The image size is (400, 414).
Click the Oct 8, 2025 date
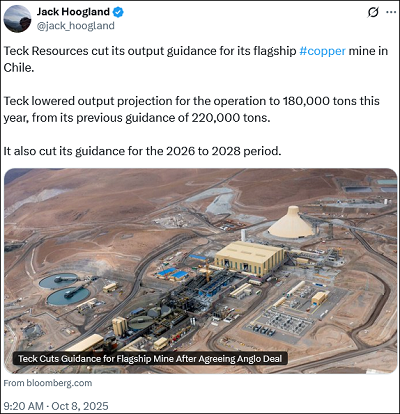click(80, 406)
